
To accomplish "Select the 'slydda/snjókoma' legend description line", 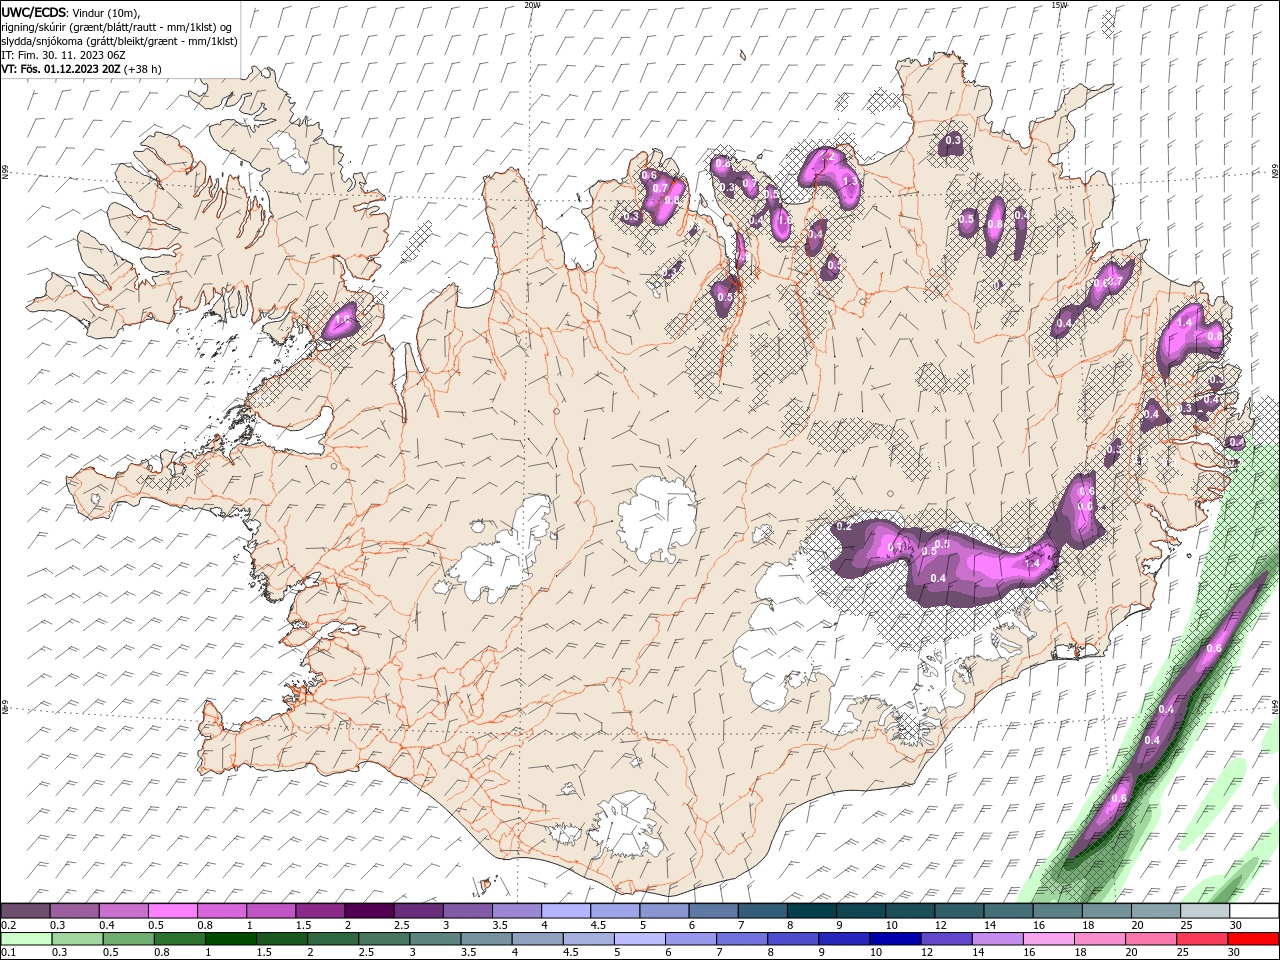I will 119,41.
